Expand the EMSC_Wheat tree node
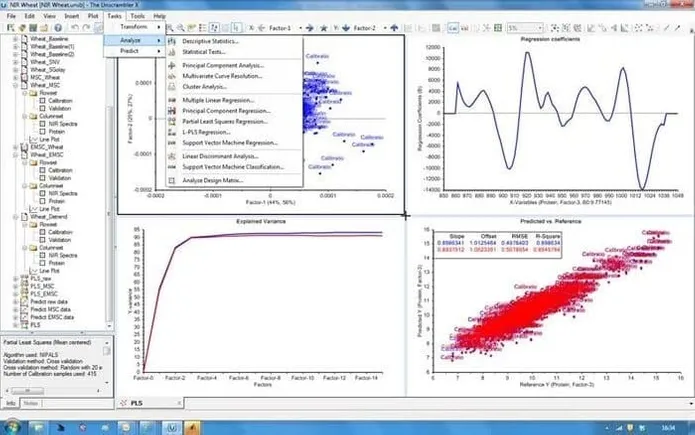The width and height of the screenshot is (695, 435). pos(16,147)
